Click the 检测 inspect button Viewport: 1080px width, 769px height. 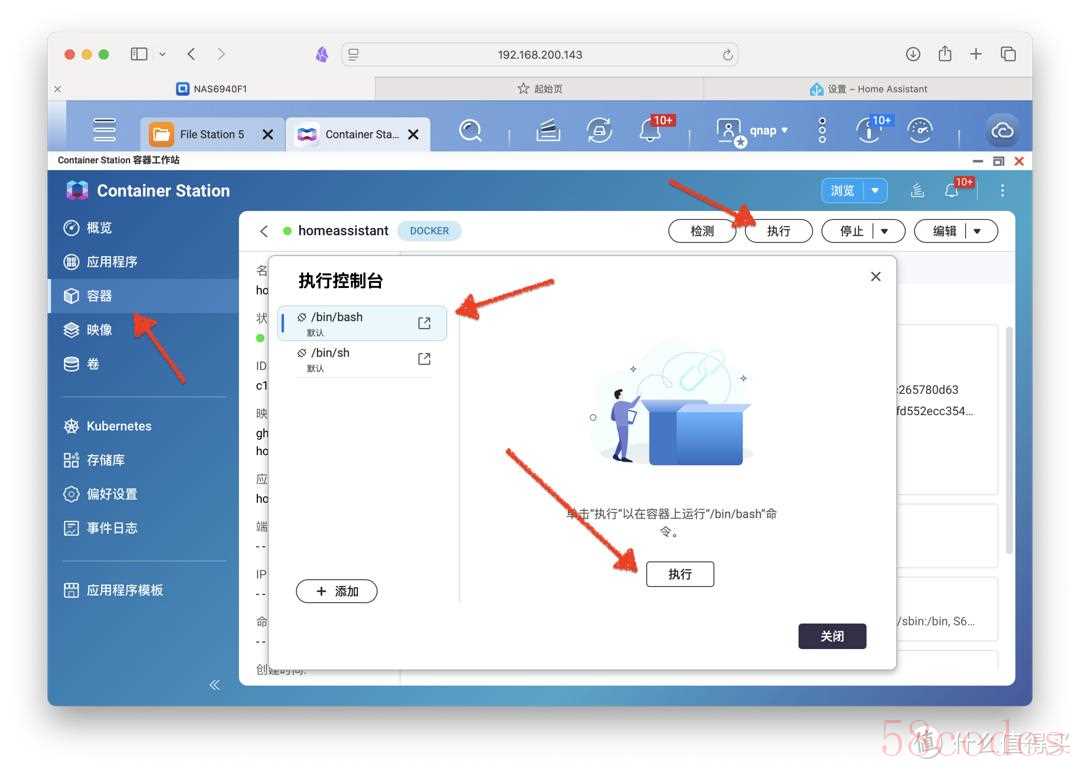(x=702, y=231)
